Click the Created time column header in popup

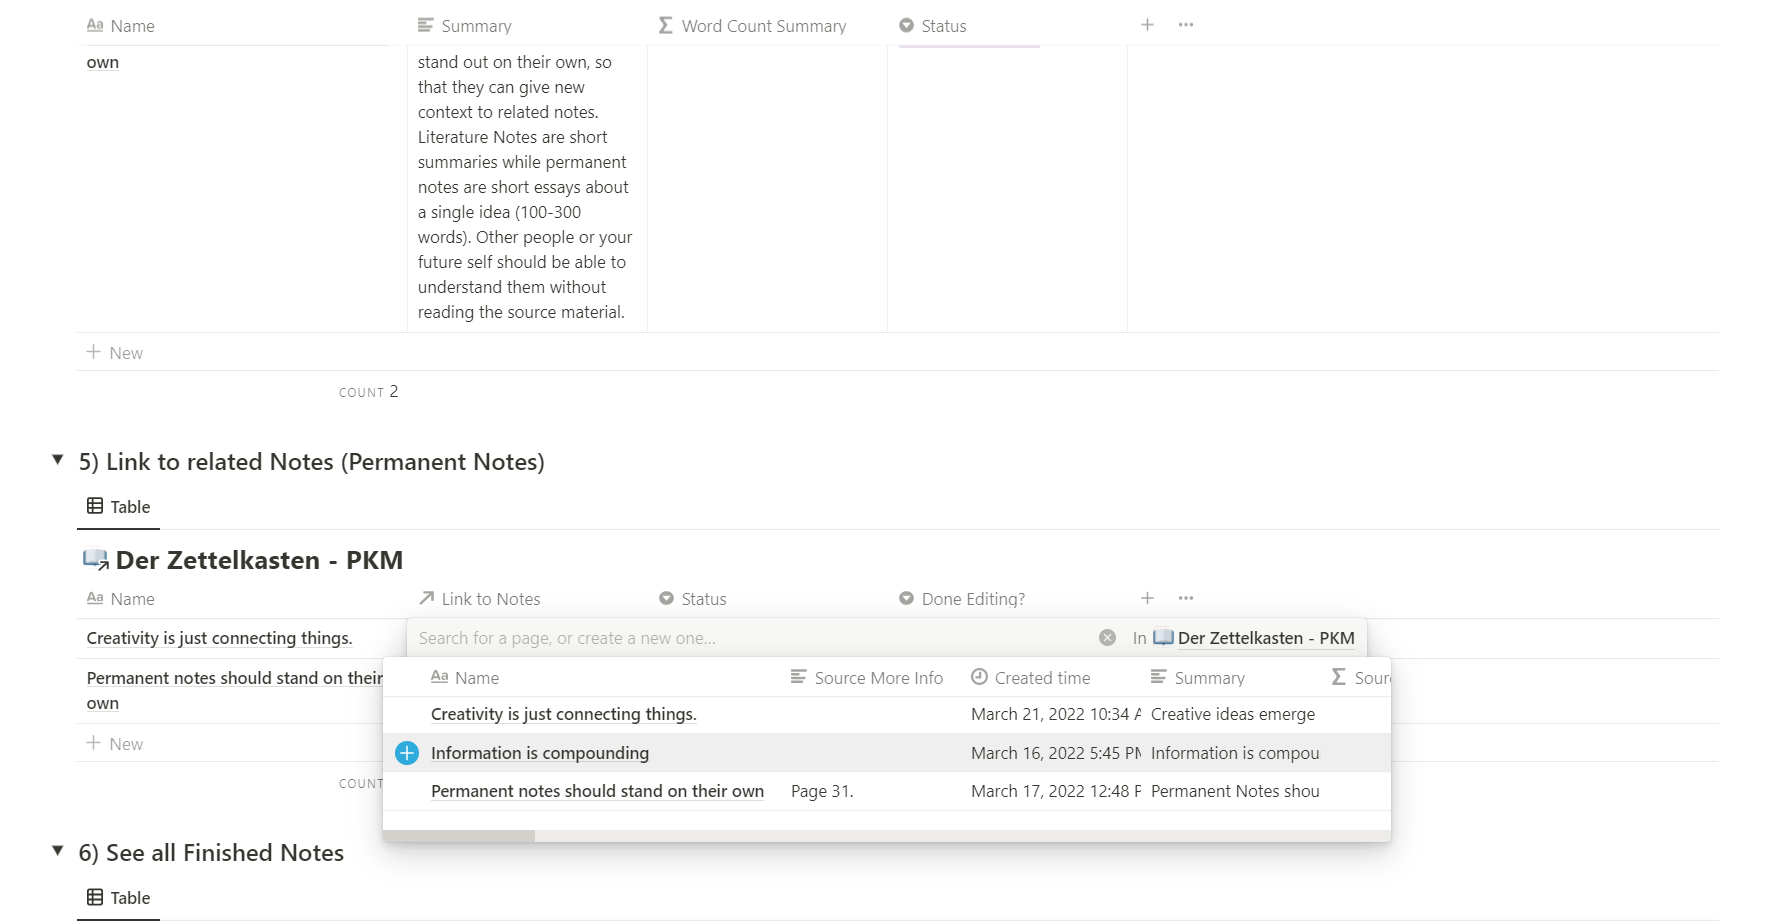(1031, 678)
